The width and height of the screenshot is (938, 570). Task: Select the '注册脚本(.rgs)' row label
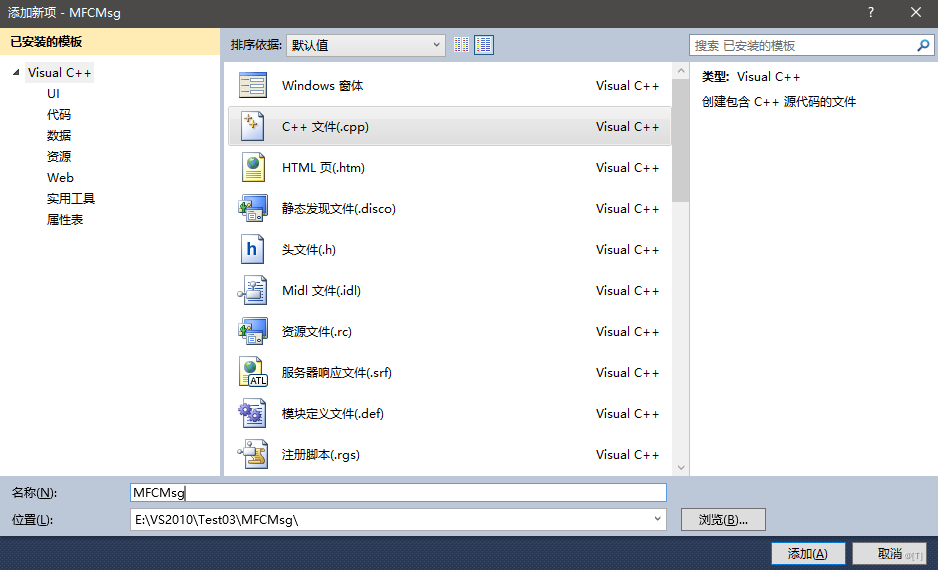[321, 455]
